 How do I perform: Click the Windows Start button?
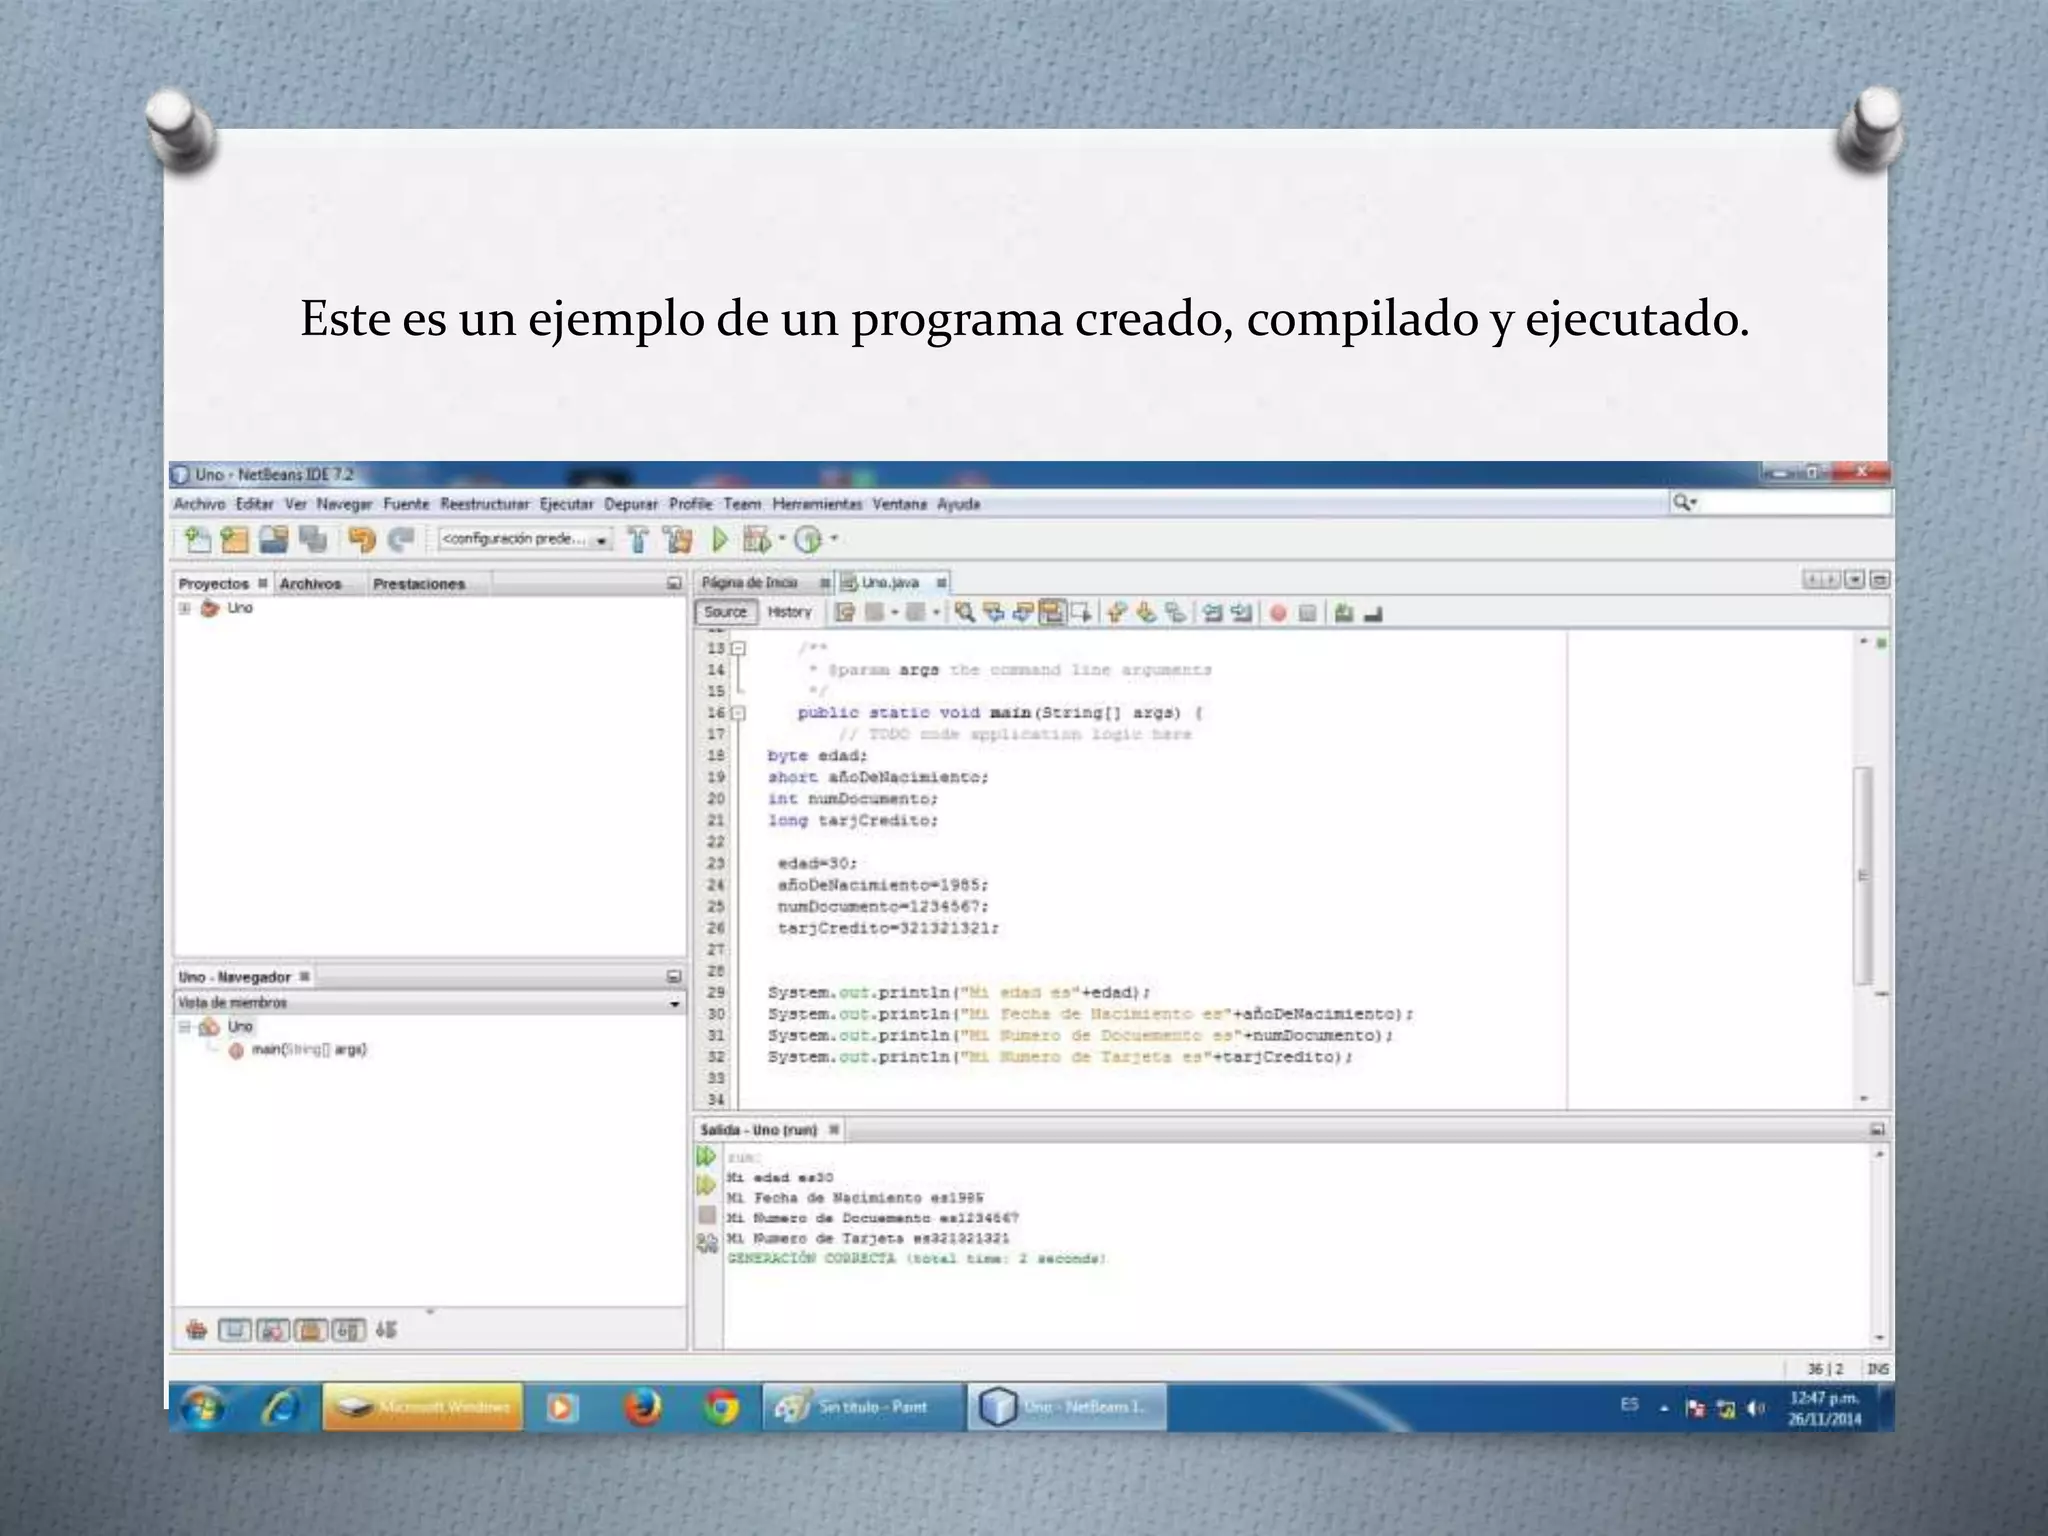tap(204, 1408)
